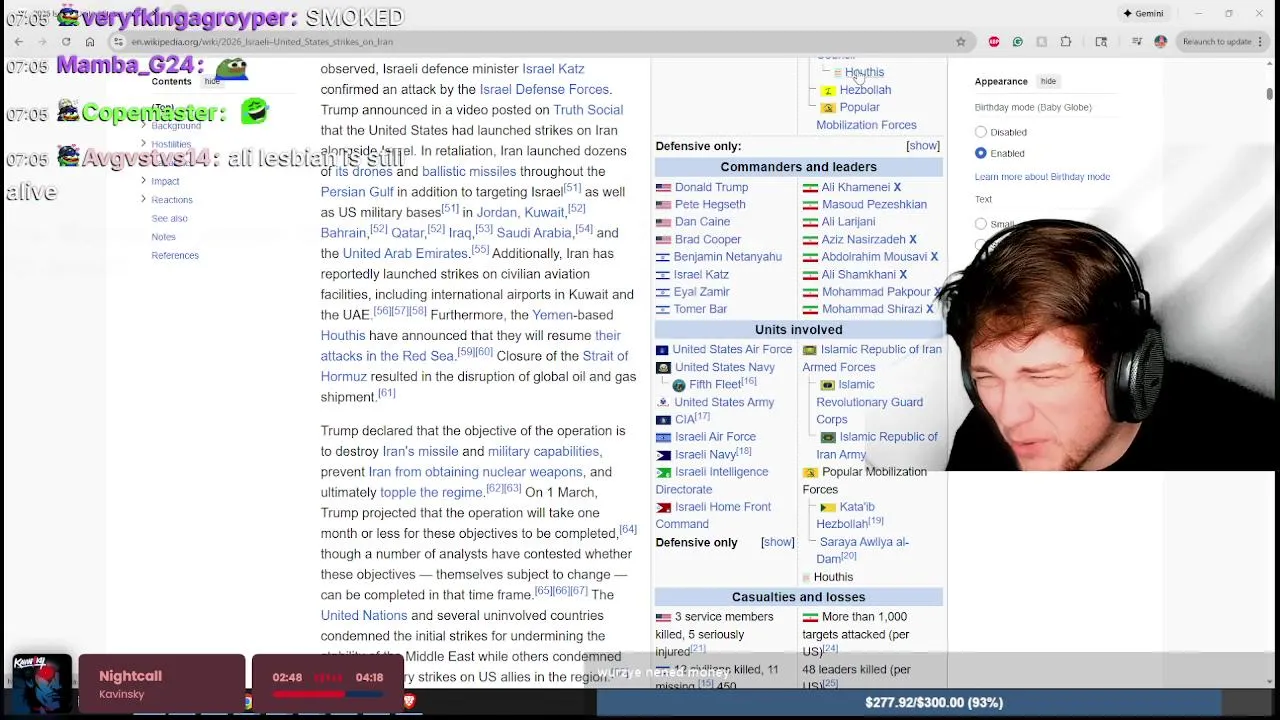Click the Iran flag icon beside Ali Khamenei
The height and width of the screenshot is (720, 1280).
pos(809,187)
